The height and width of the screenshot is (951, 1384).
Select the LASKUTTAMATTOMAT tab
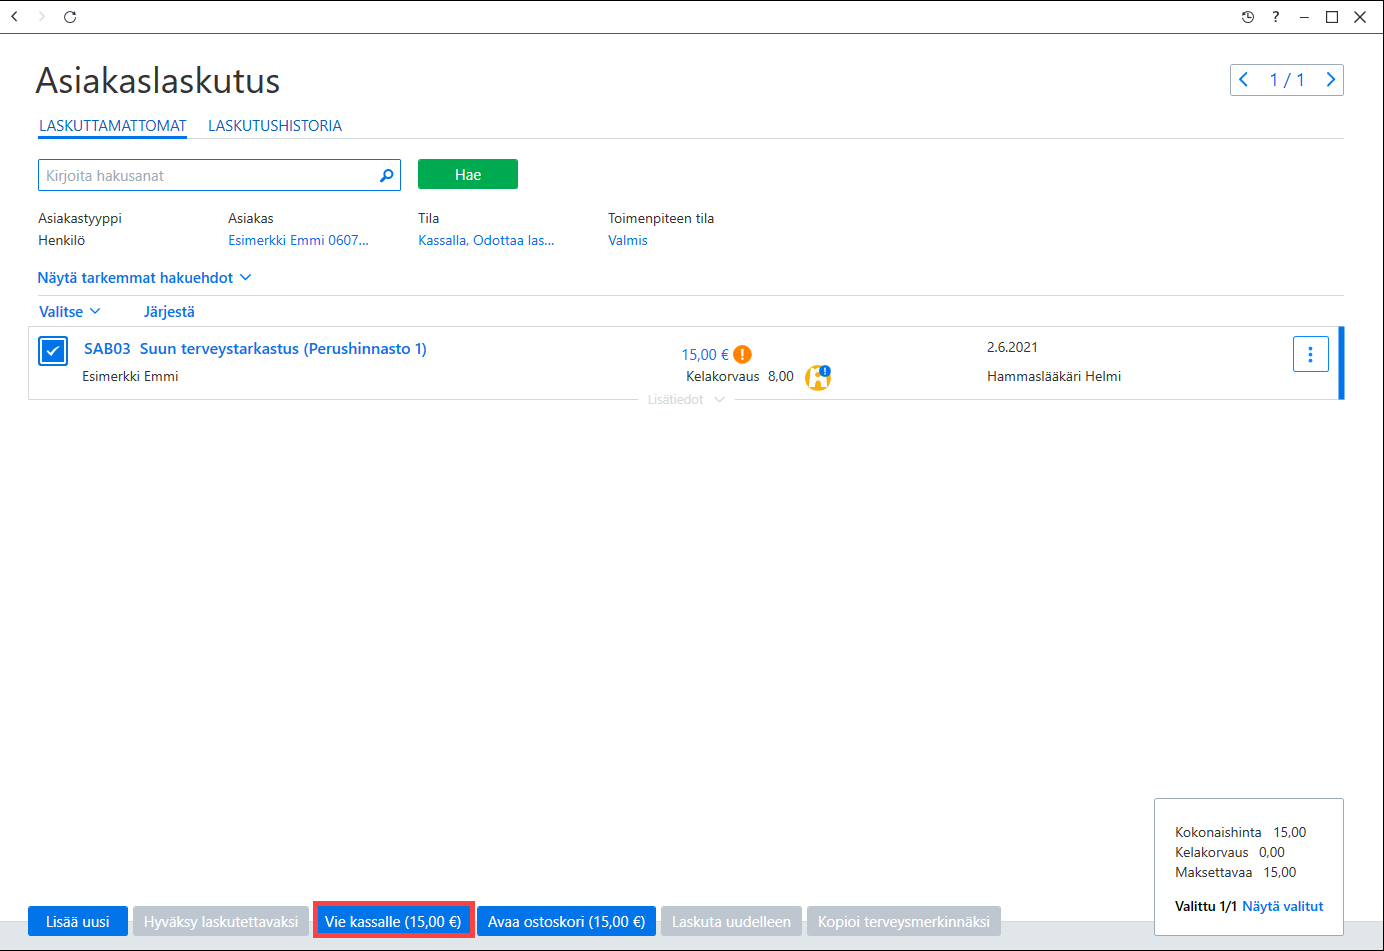pos(113,126)
